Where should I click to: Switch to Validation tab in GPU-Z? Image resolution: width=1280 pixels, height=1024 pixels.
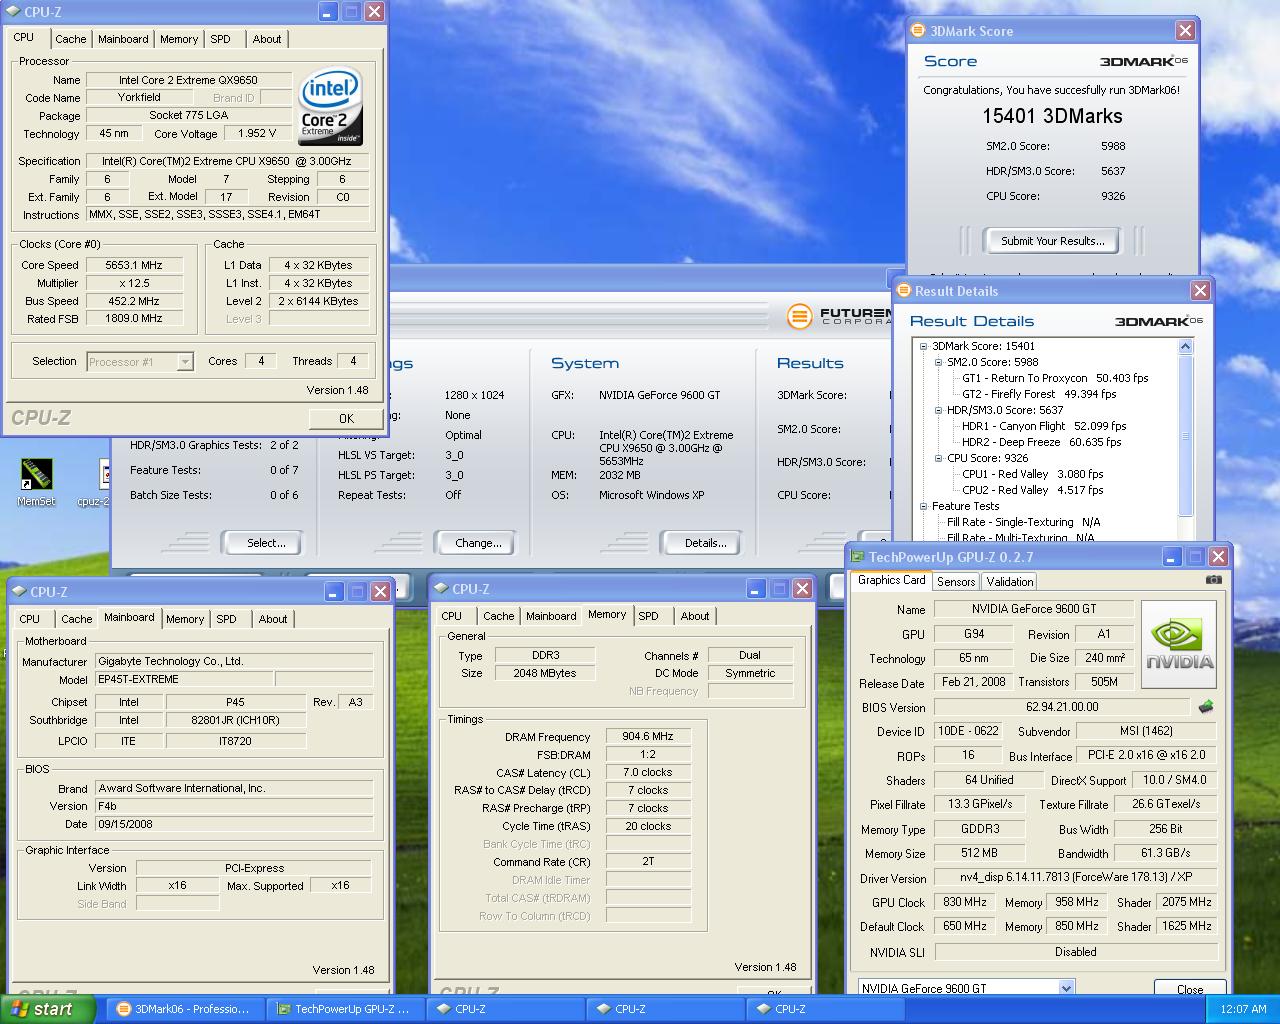click(1010, 582)
